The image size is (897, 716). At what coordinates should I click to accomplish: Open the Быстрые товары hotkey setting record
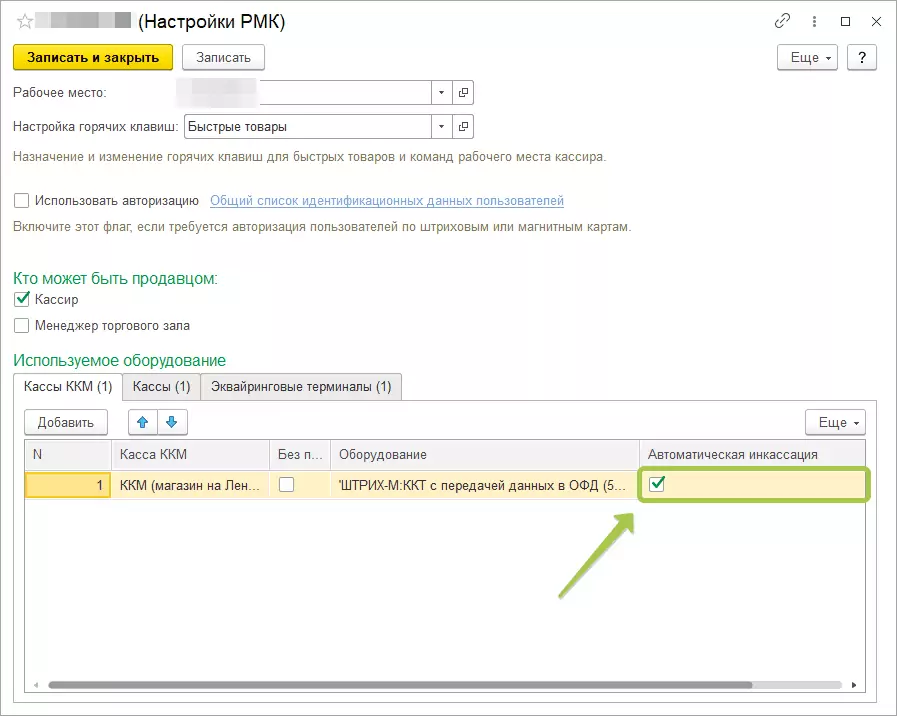coord(463,127)
